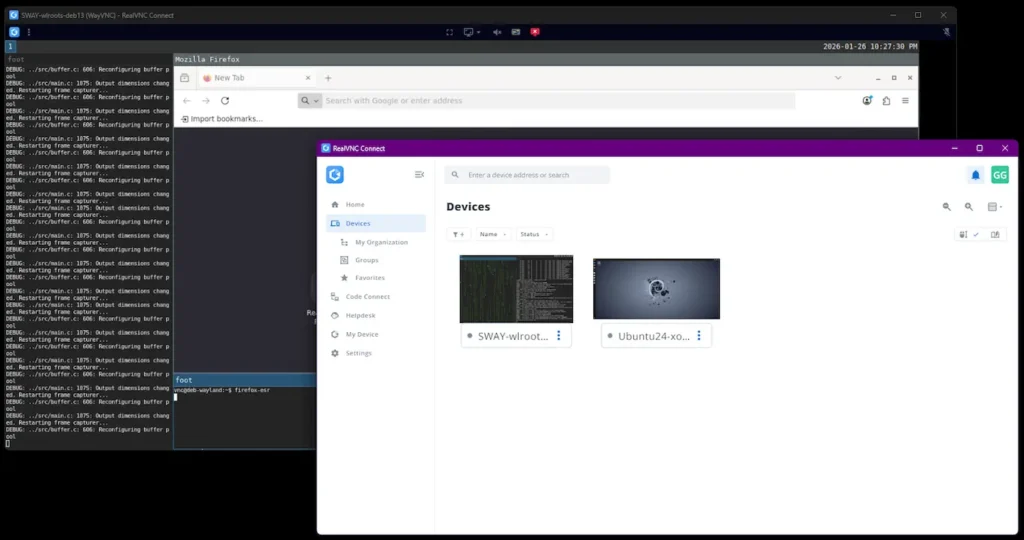1024x540 pixels.
Task: Toggle the toolbar pin in the viewer window
Action: click(x=946, y=32)
